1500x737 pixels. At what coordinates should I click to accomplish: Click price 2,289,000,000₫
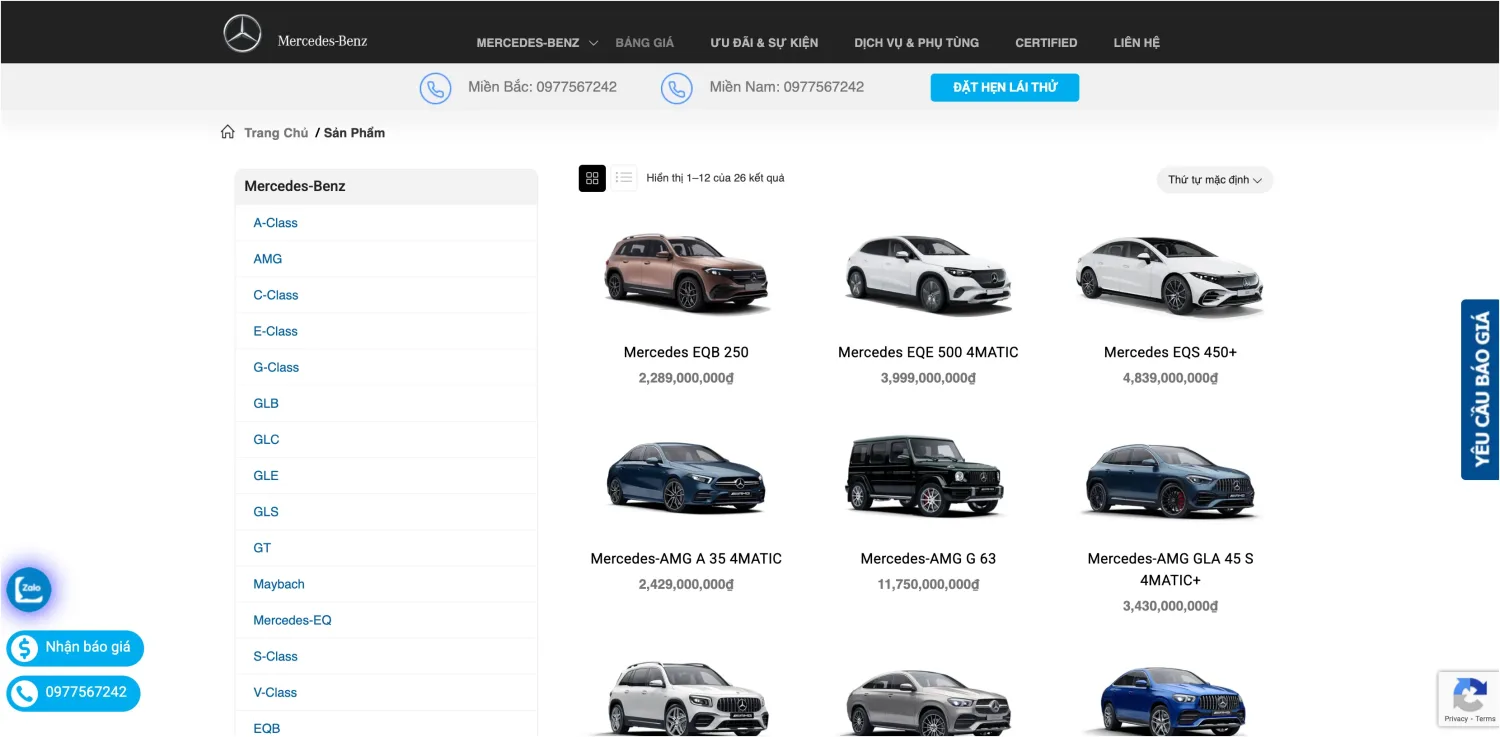coord(686,378)
